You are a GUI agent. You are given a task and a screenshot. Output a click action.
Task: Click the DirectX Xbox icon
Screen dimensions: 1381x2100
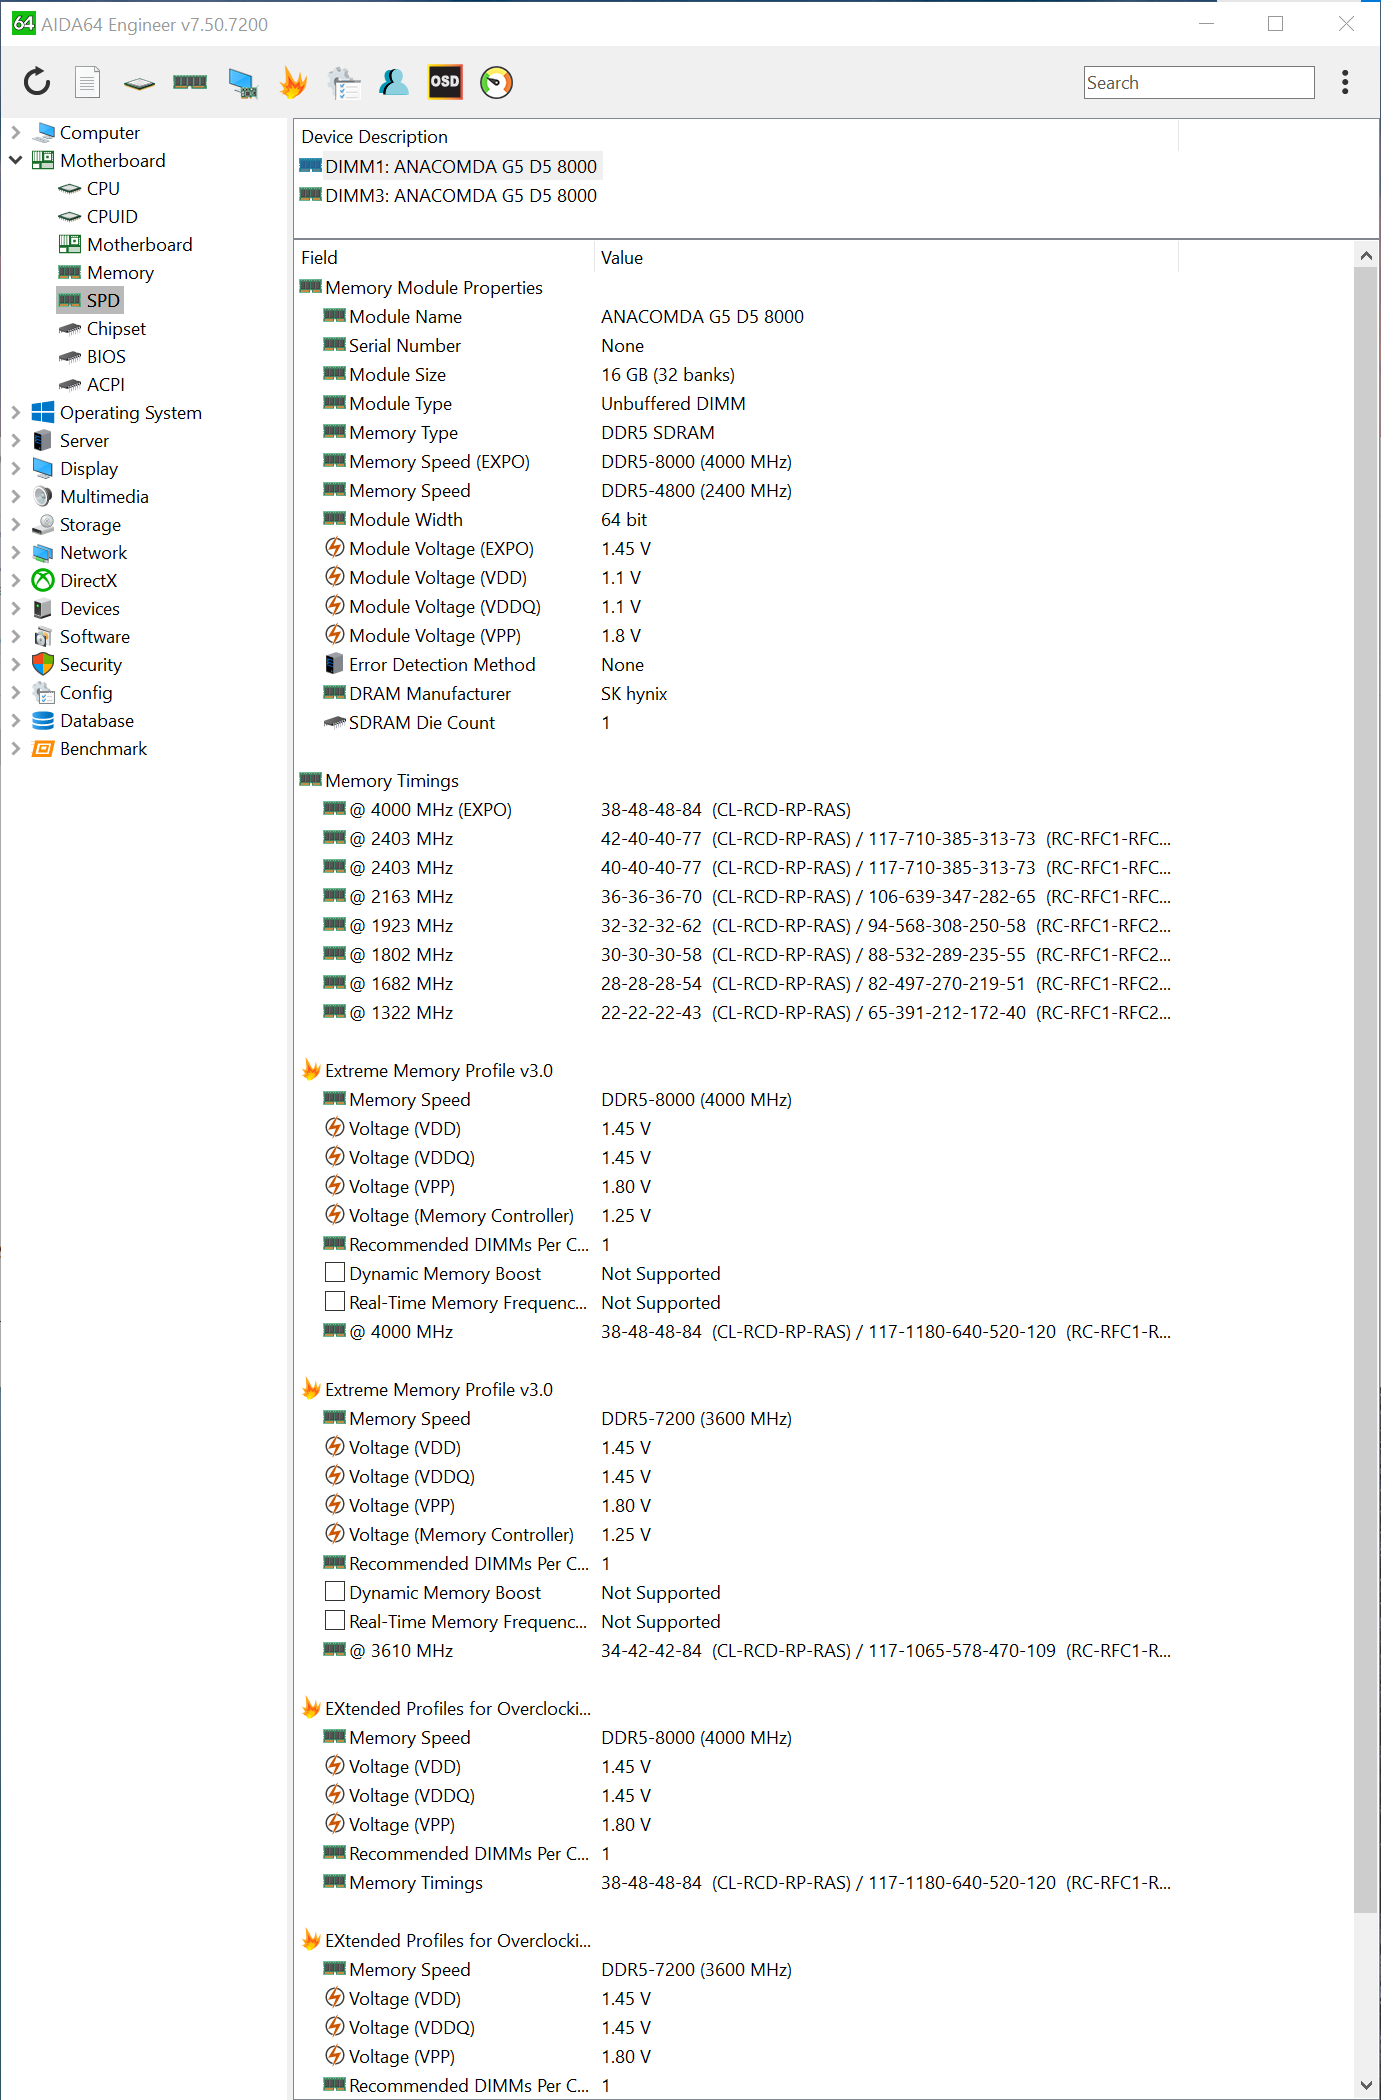(x=43, y=580)
